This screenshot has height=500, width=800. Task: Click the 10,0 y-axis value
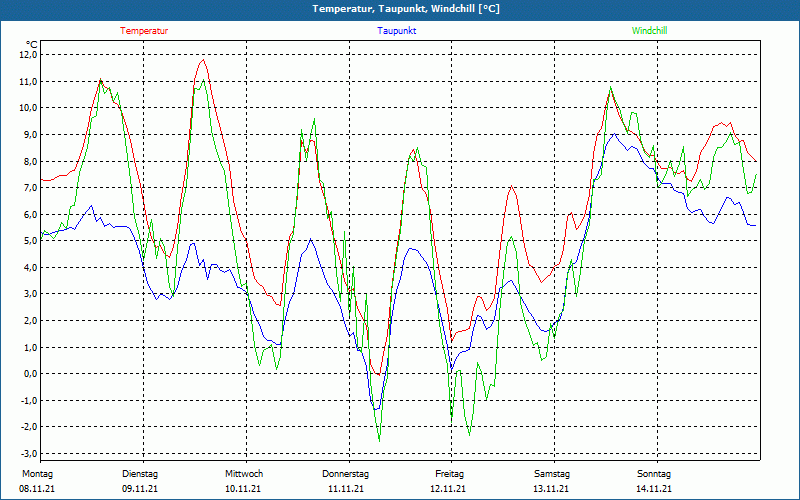click(29, 108)
